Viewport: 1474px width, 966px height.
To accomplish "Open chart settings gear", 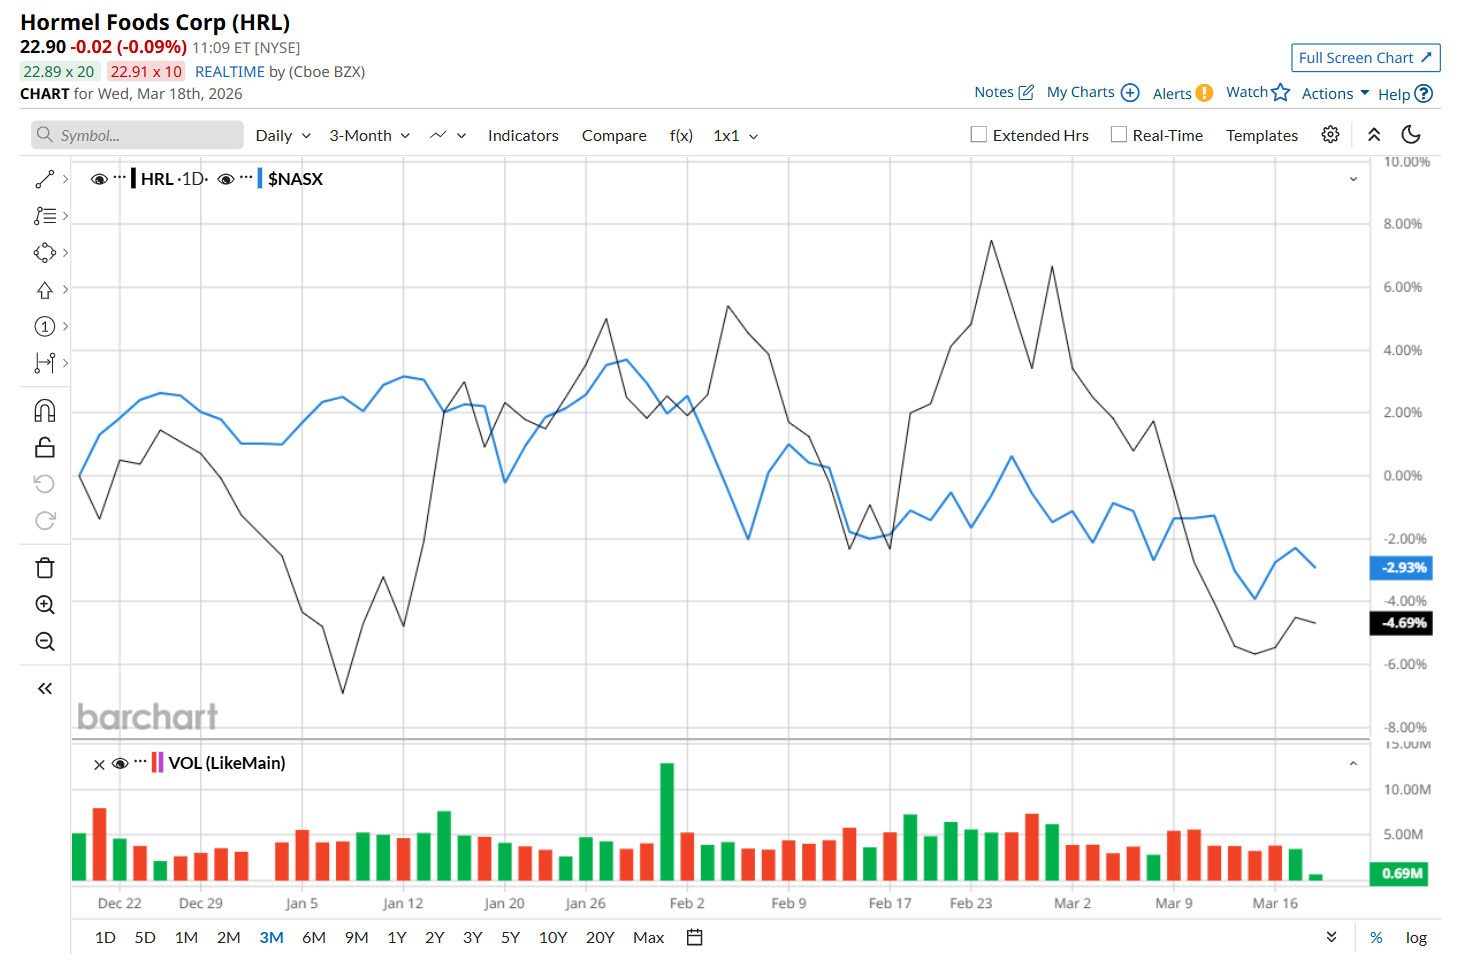I will (1330, 135).
